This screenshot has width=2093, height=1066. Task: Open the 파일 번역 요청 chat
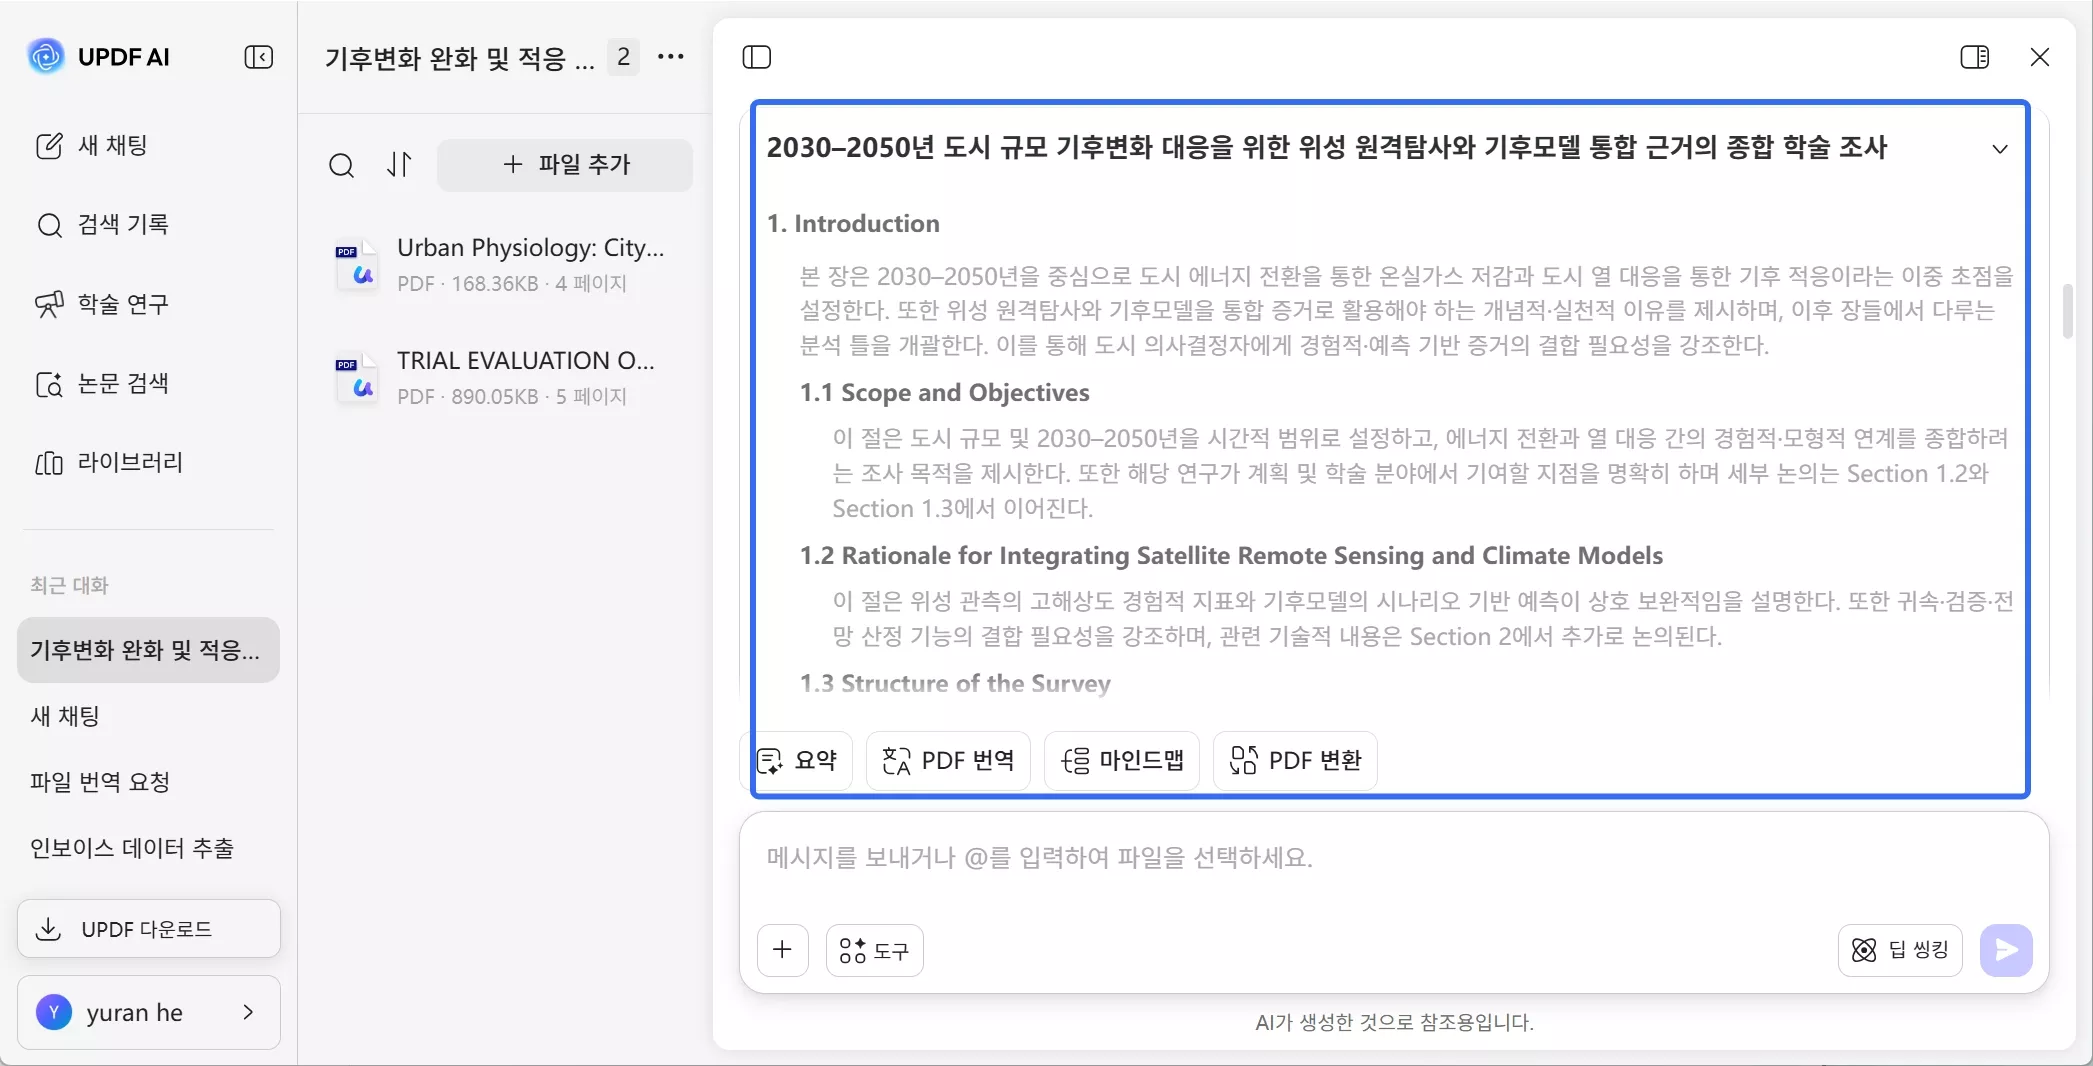[x=101, y=783]
